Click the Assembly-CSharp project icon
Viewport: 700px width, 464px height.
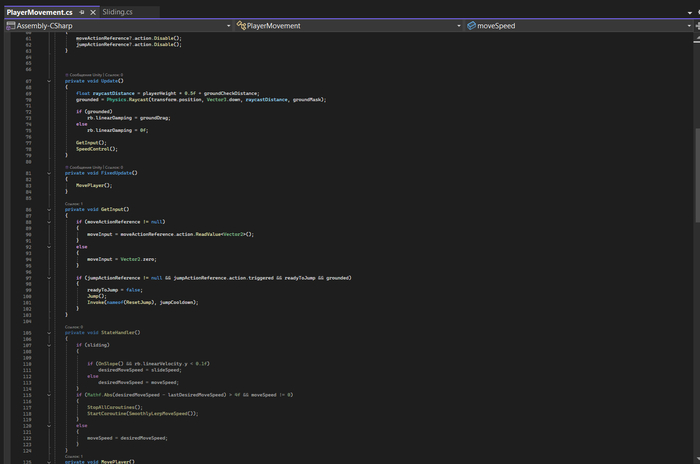pos(9,26)
